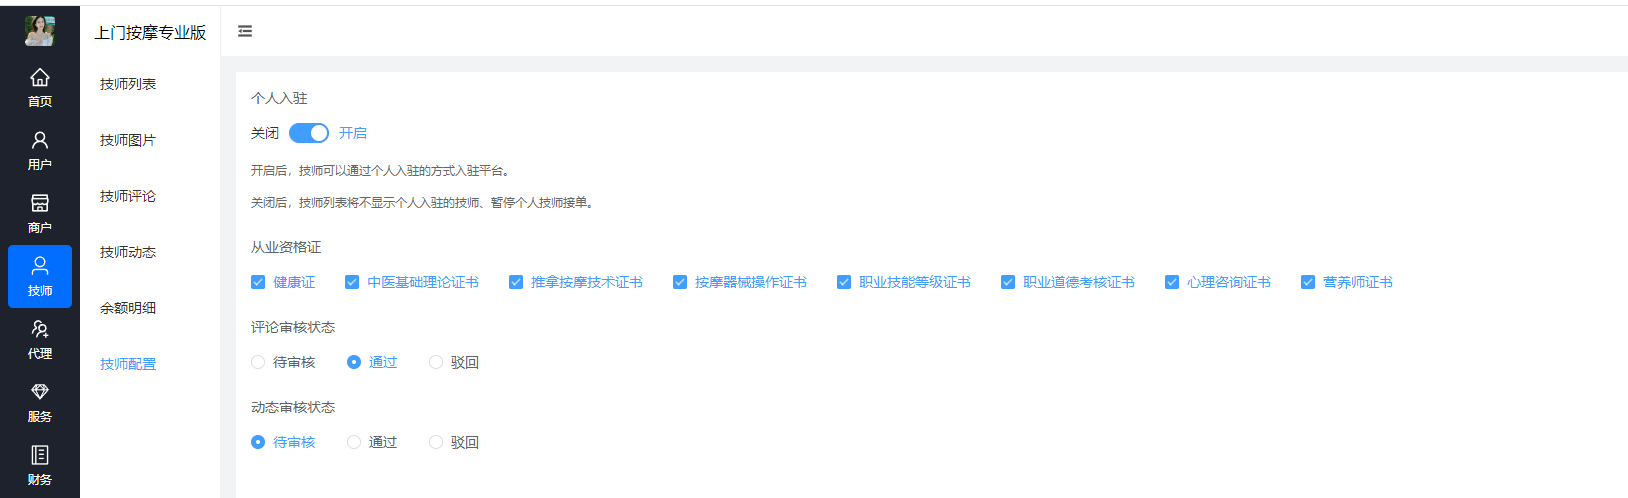This screenshot has width=1628, height=498.
Task: Uncheck the 营养师证书 checkbox
Action: click(x=1308, y=282)
